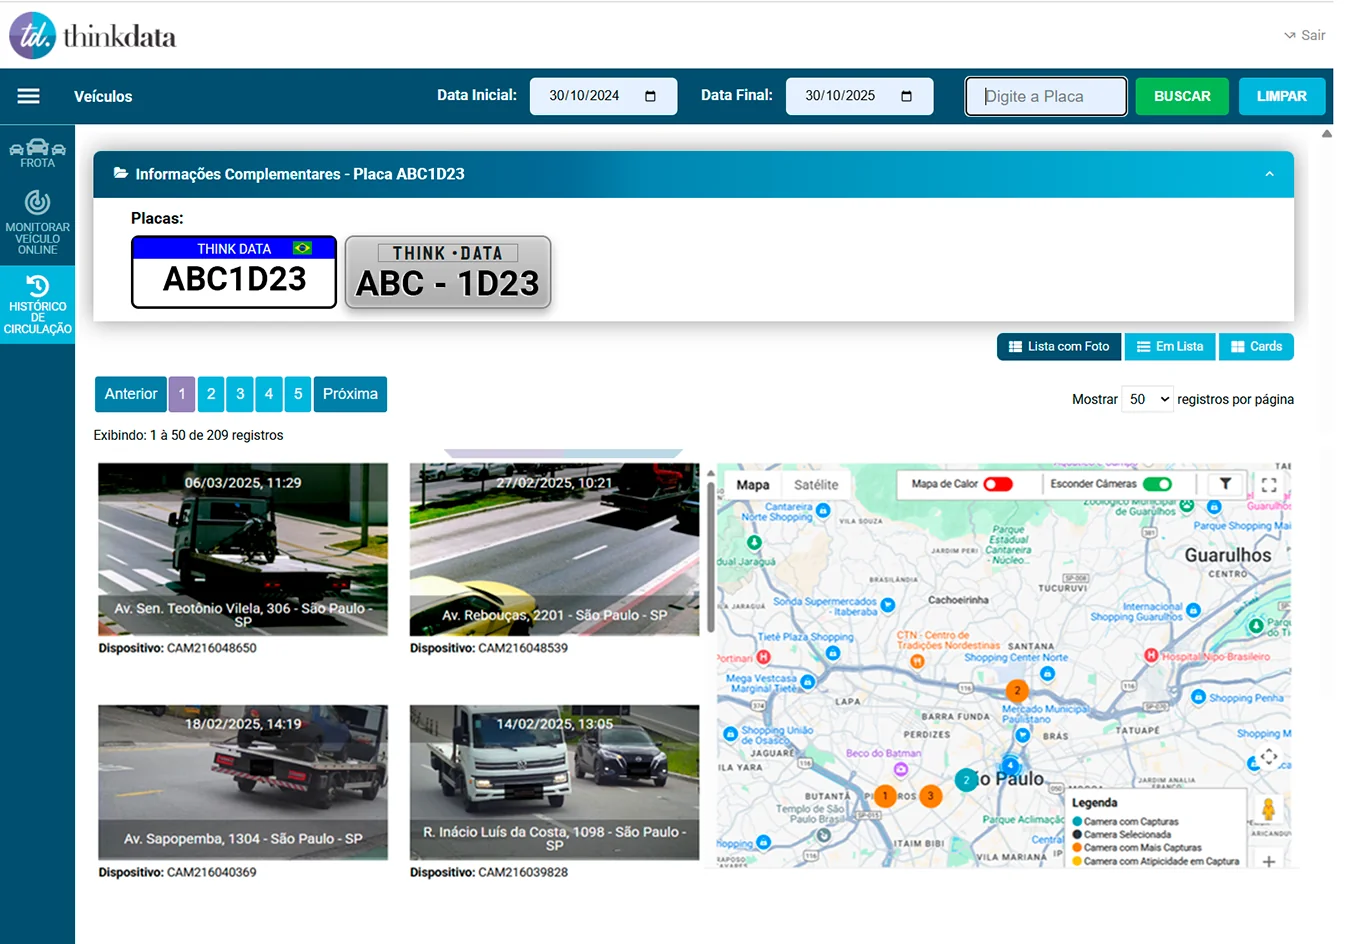Viewport: 1350px width, 944px height.
Task: Click Sonda Supermercados Itaberaba map pin
Action: coord(888,604)
